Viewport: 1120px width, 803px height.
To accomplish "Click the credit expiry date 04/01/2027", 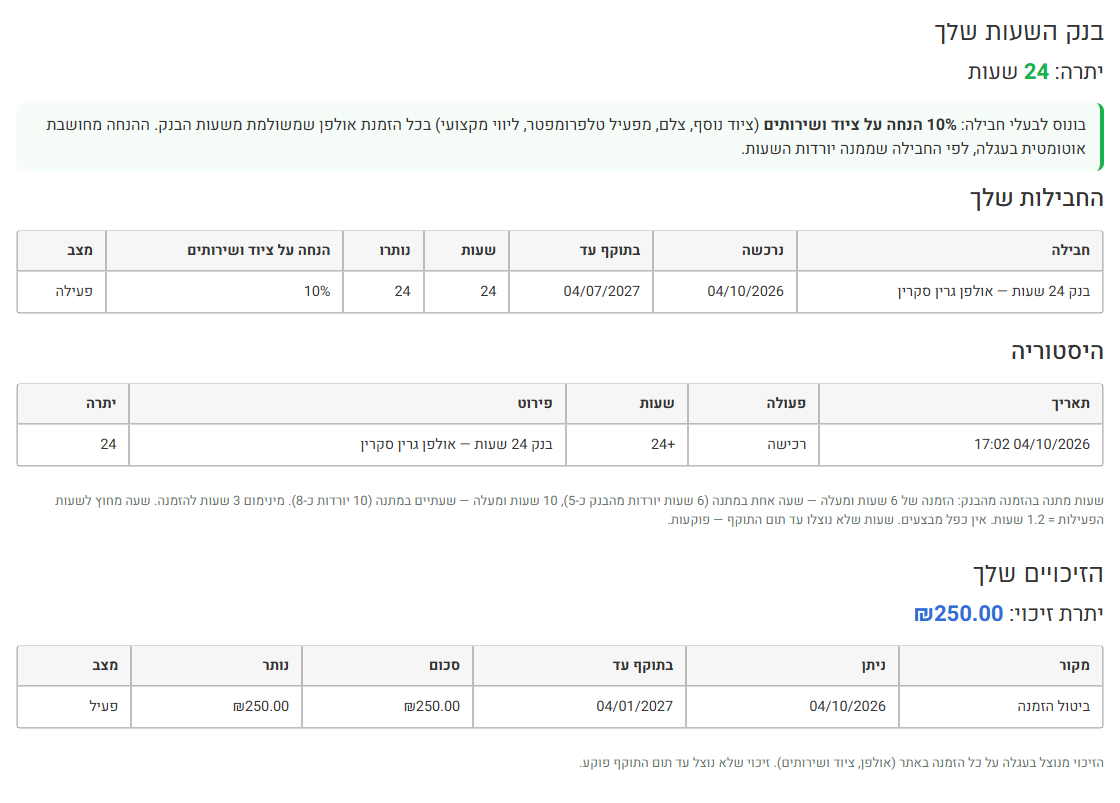I will click(634, 707).
